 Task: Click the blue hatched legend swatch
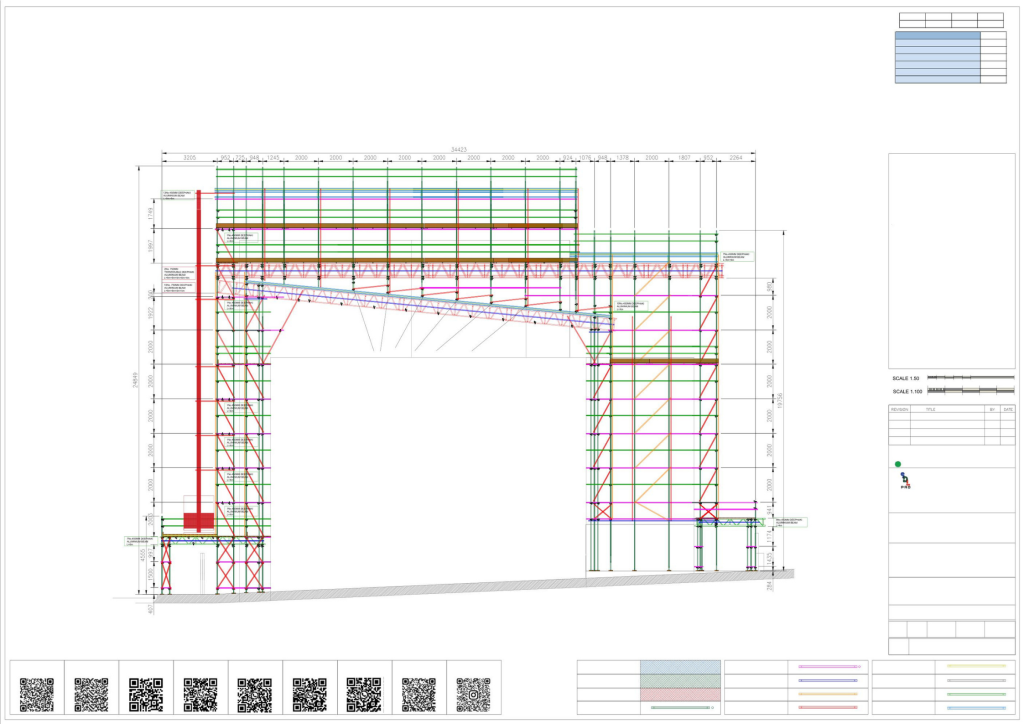coord(680,667)
